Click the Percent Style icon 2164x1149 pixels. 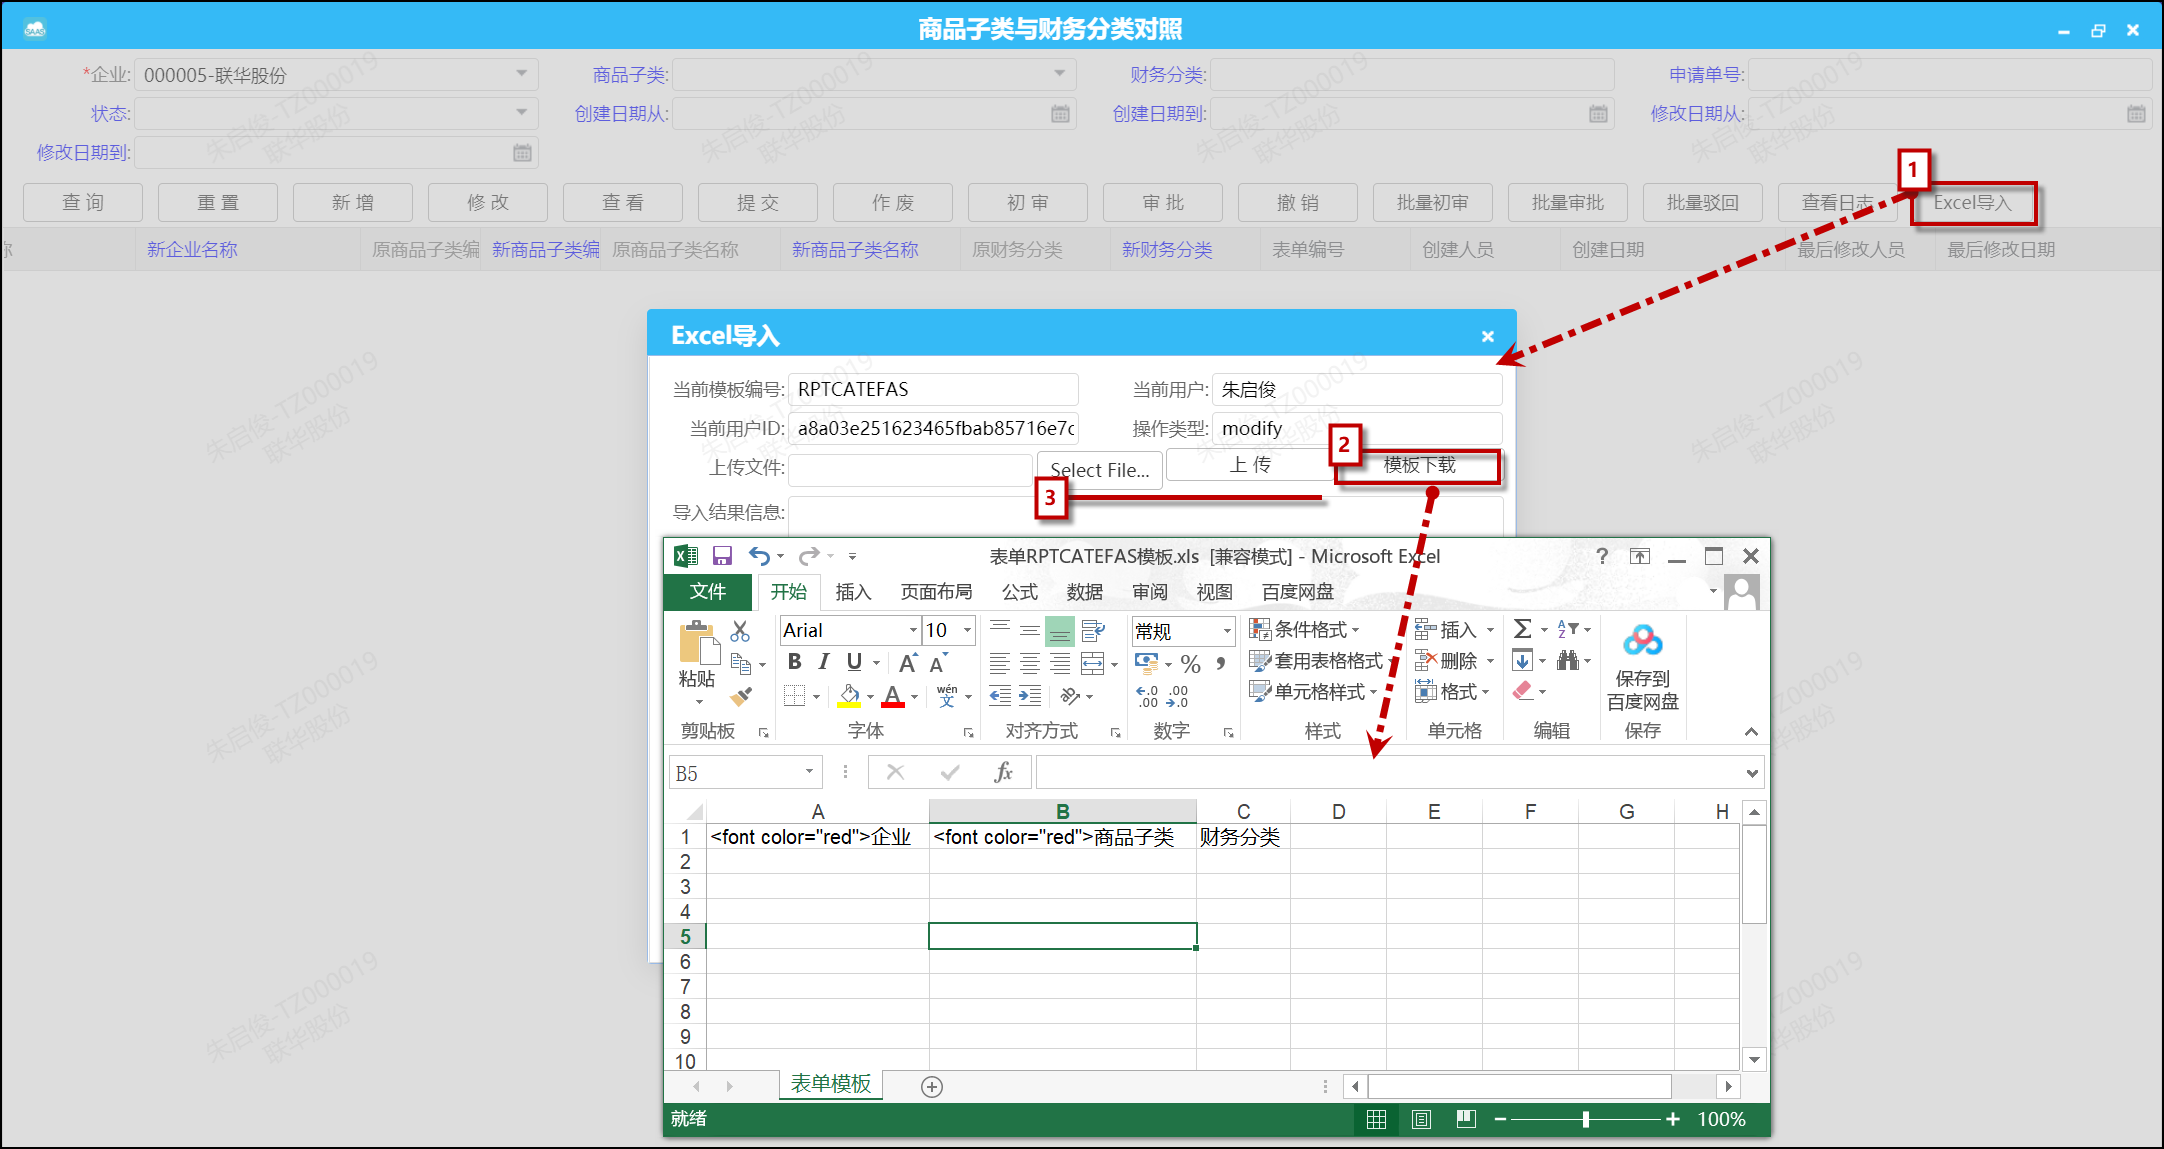(1190, 664)
